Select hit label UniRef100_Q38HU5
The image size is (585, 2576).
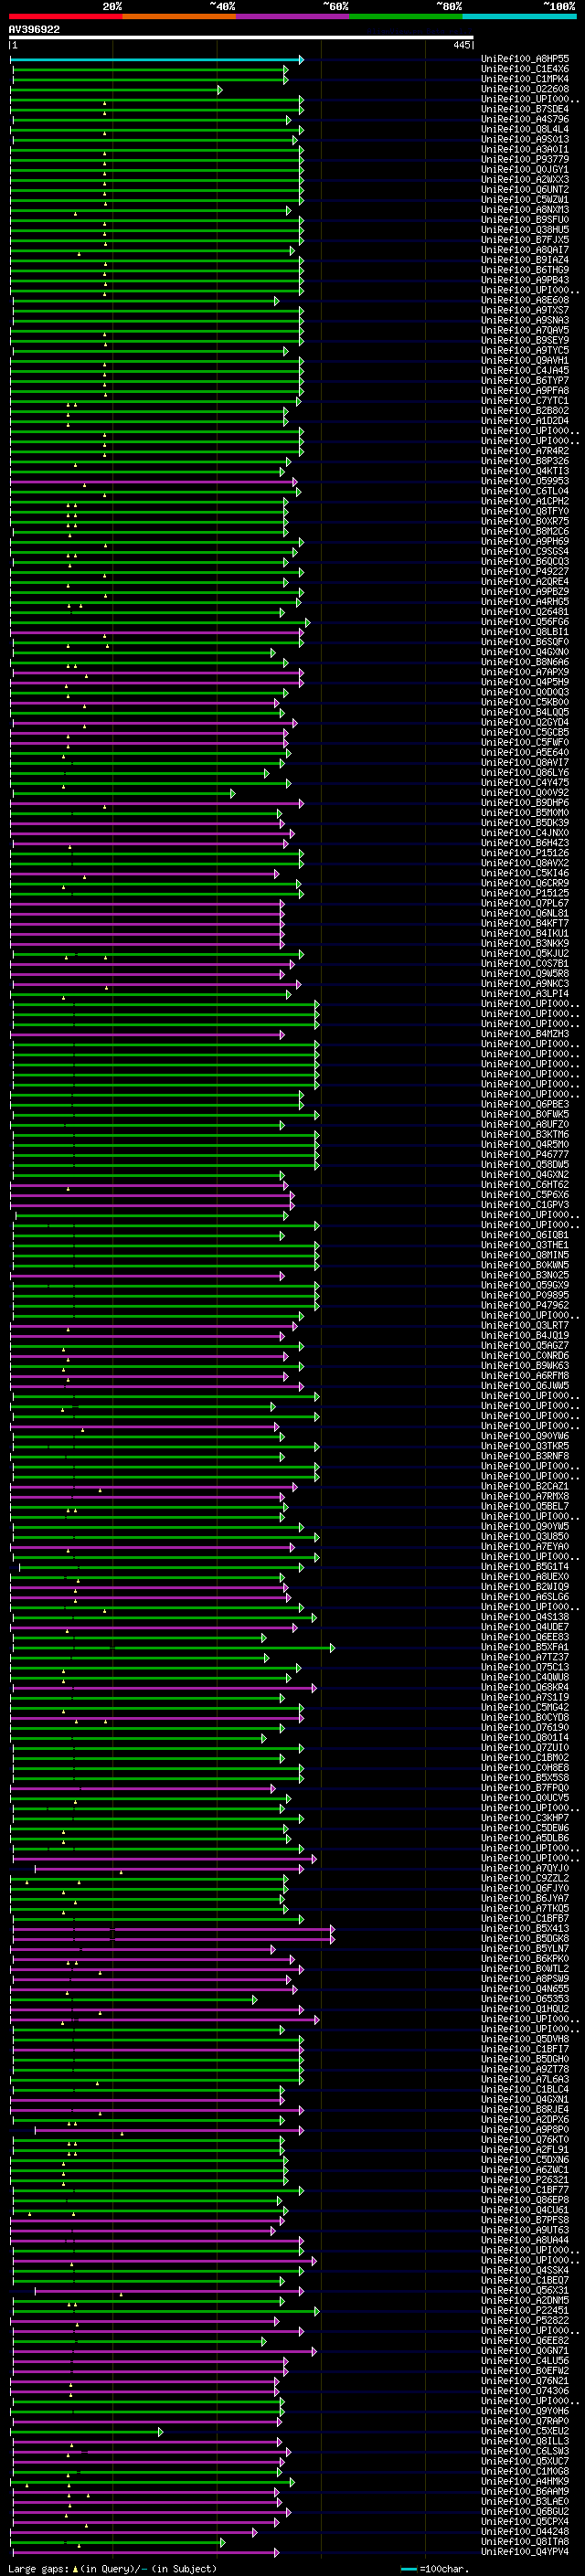point(525,230)
